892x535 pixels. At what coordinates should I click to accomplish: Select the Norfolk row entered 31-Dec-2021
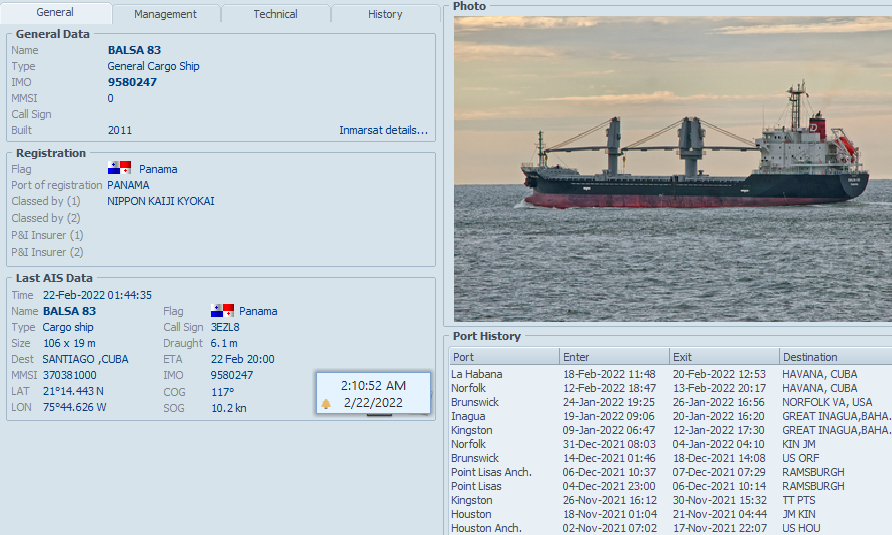tap(671, 444)
